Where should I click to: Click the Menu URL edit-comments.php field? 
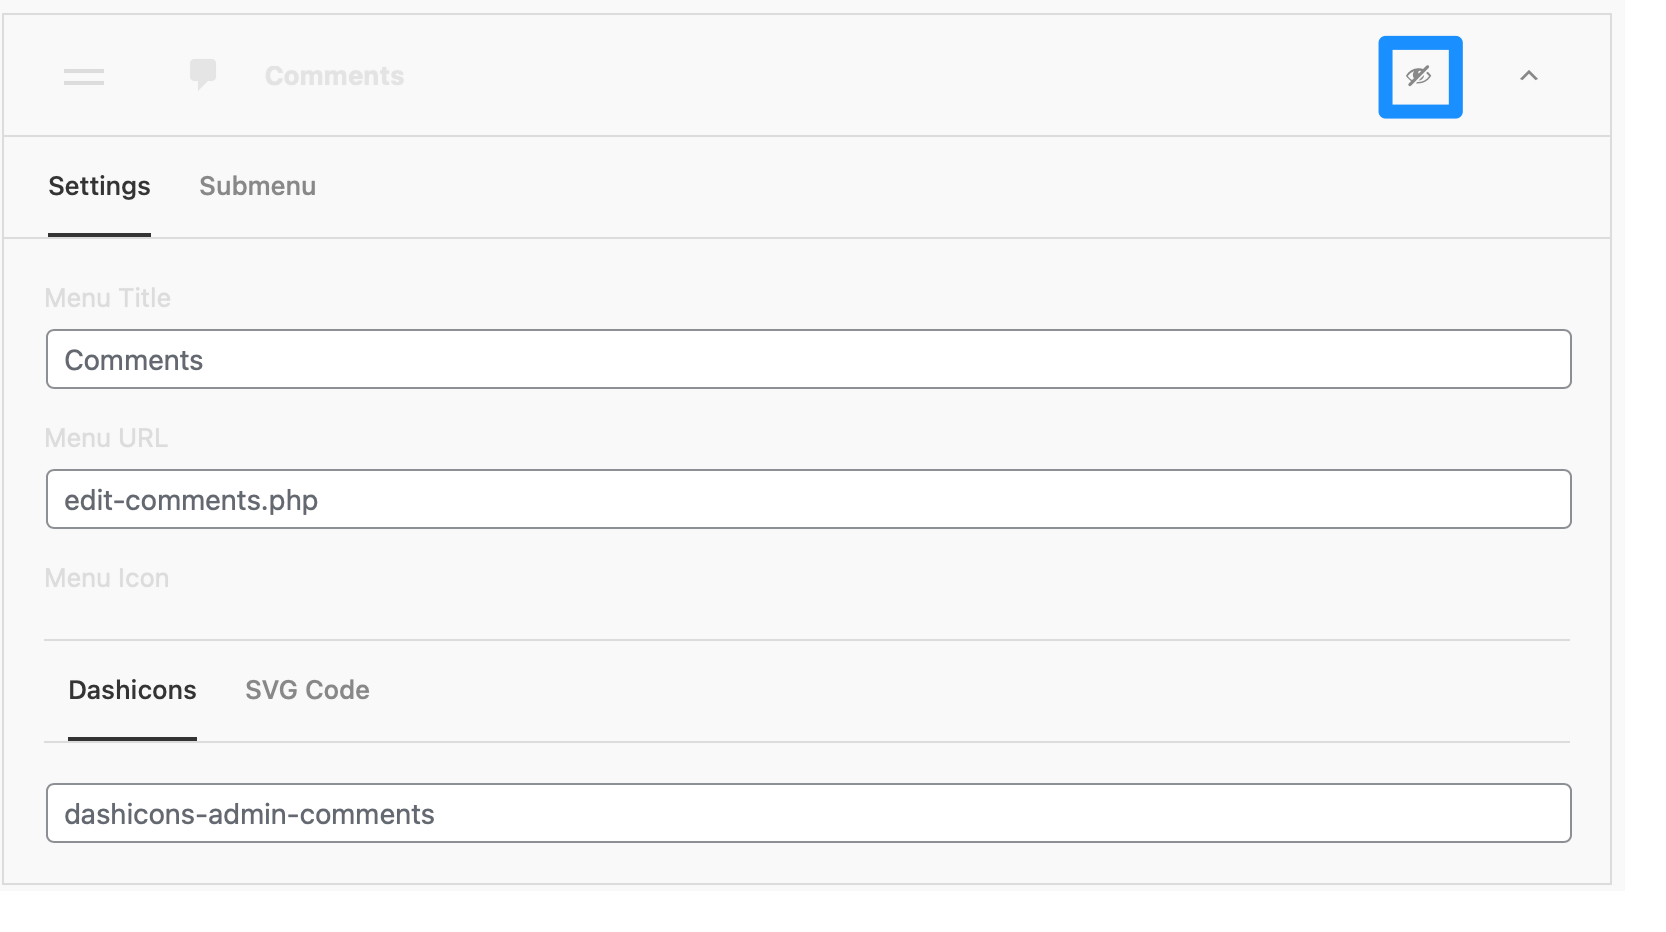808,499
